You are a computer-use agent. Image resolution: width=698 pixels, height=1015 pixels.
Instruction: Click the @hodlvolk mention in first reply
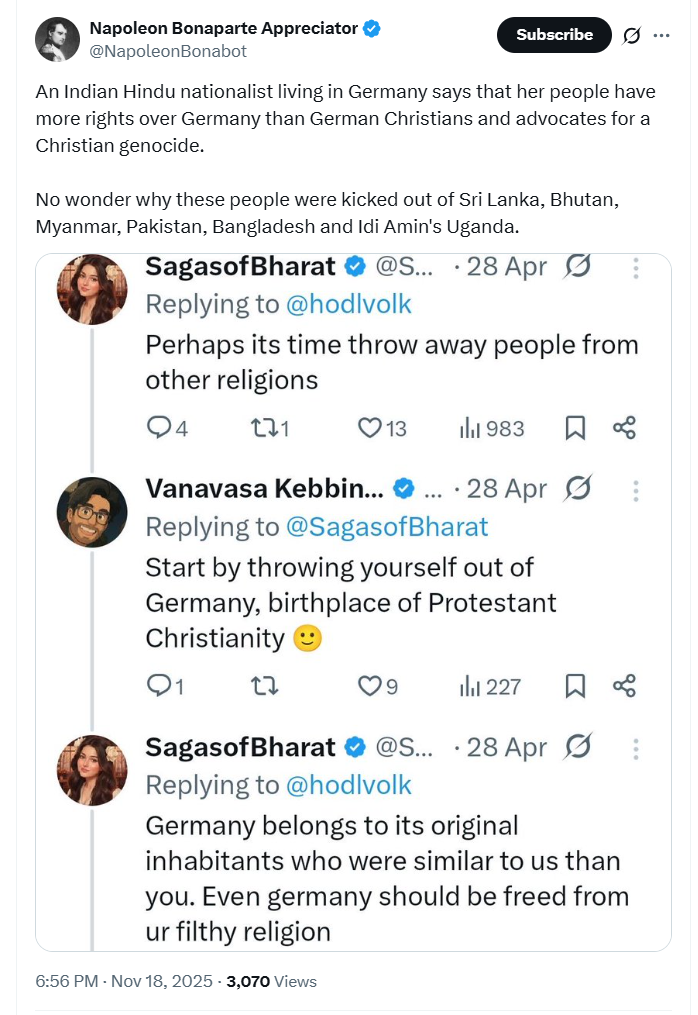pos(348,304)
